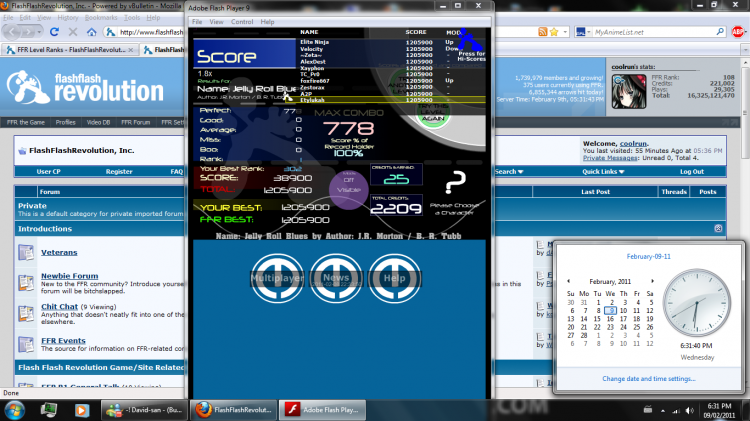
Task: Open the News circle button in Flash
Action: click(x=336, y=278)
